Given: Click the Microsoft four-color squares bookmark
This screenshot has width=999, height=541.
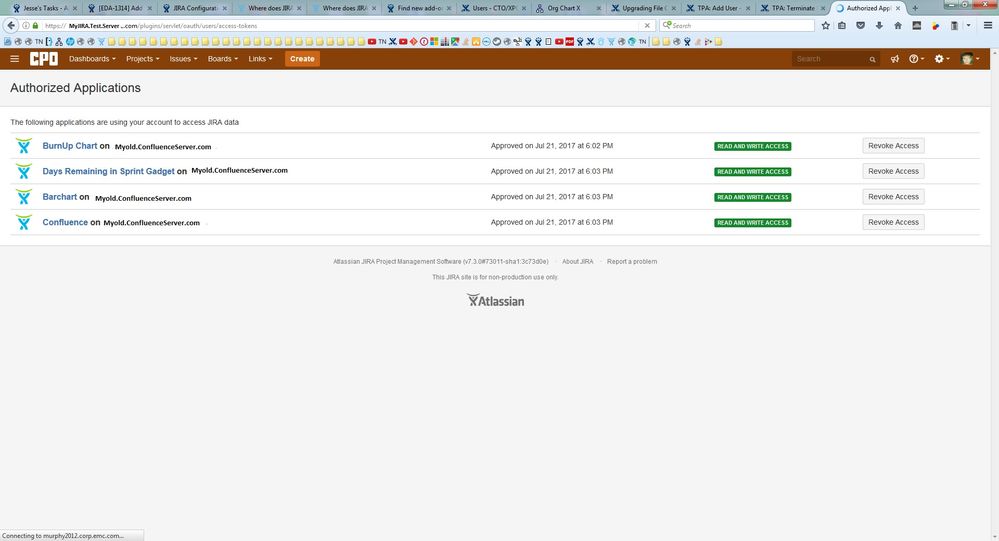Looking at the screenshot, I should pos(434,41).
